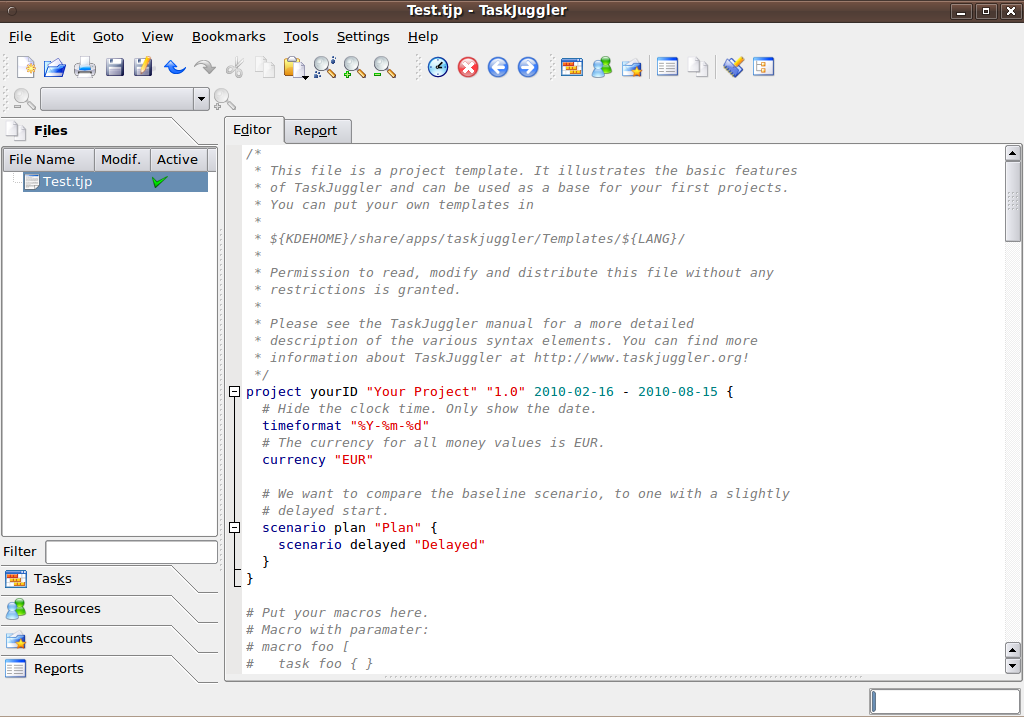
Task: Click the Print toolbar icon
Action: (85, 68)
